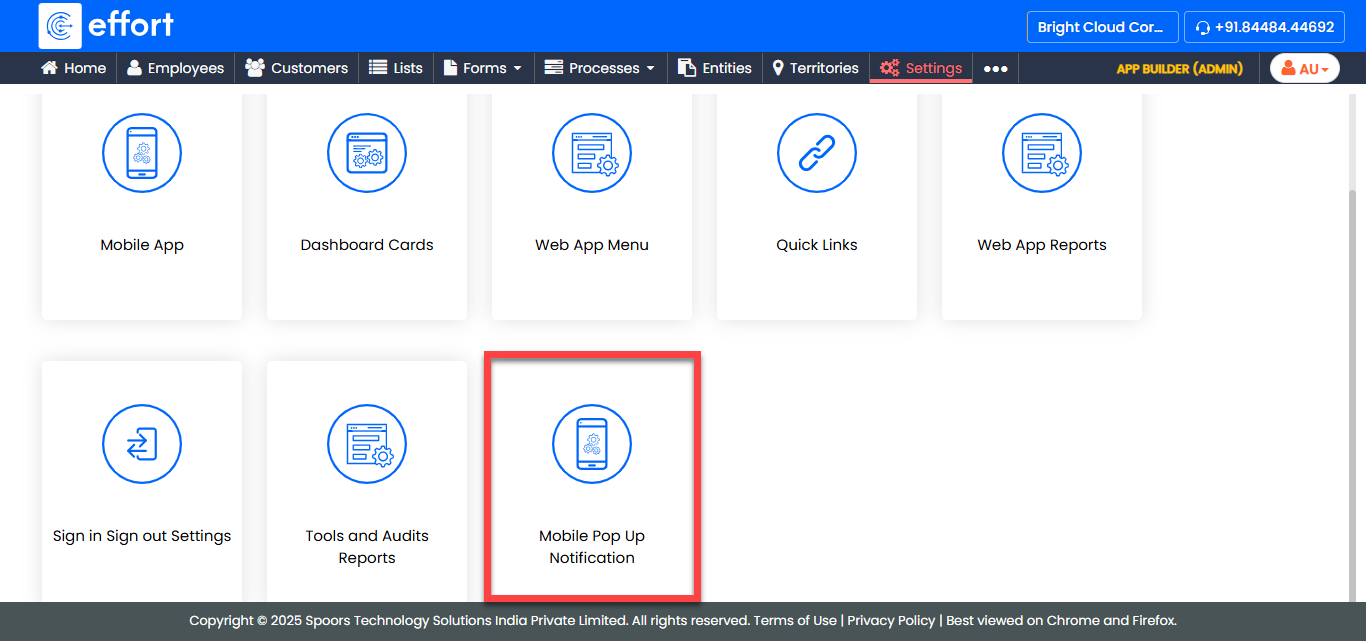Click the support phone number button
The width and height of the screenshot is (1366, 641).
(x=1264, y=27)
